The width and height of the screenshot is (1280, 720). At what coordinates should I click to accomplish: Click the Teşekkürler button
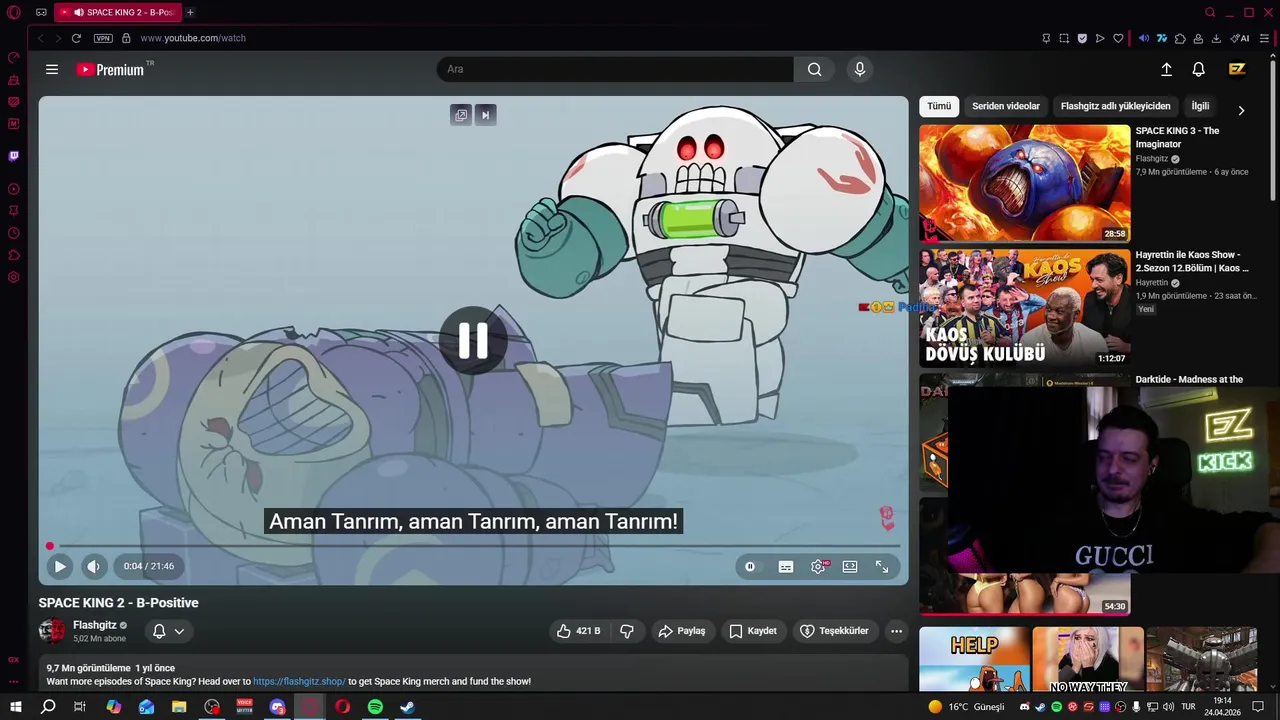835,631
